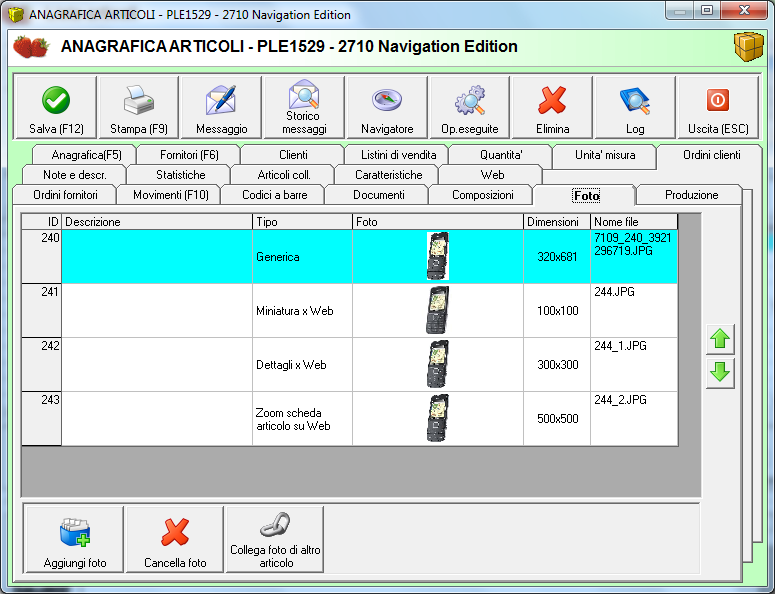
Task: Click file name '244_1.JPG' cell
Action: click(x=634, y=365)
